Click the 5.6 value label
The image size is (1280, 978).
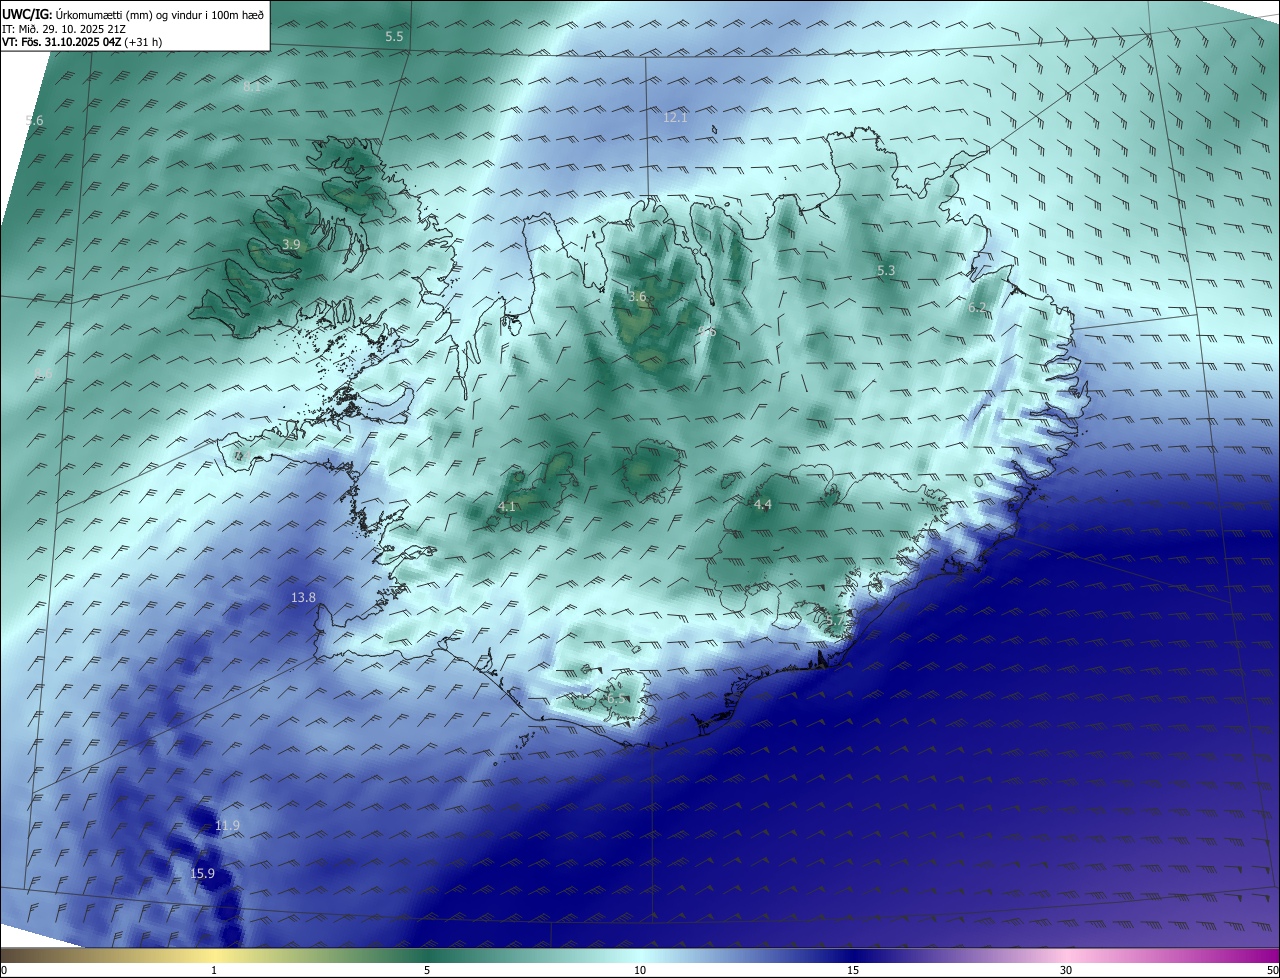(34, 120)
